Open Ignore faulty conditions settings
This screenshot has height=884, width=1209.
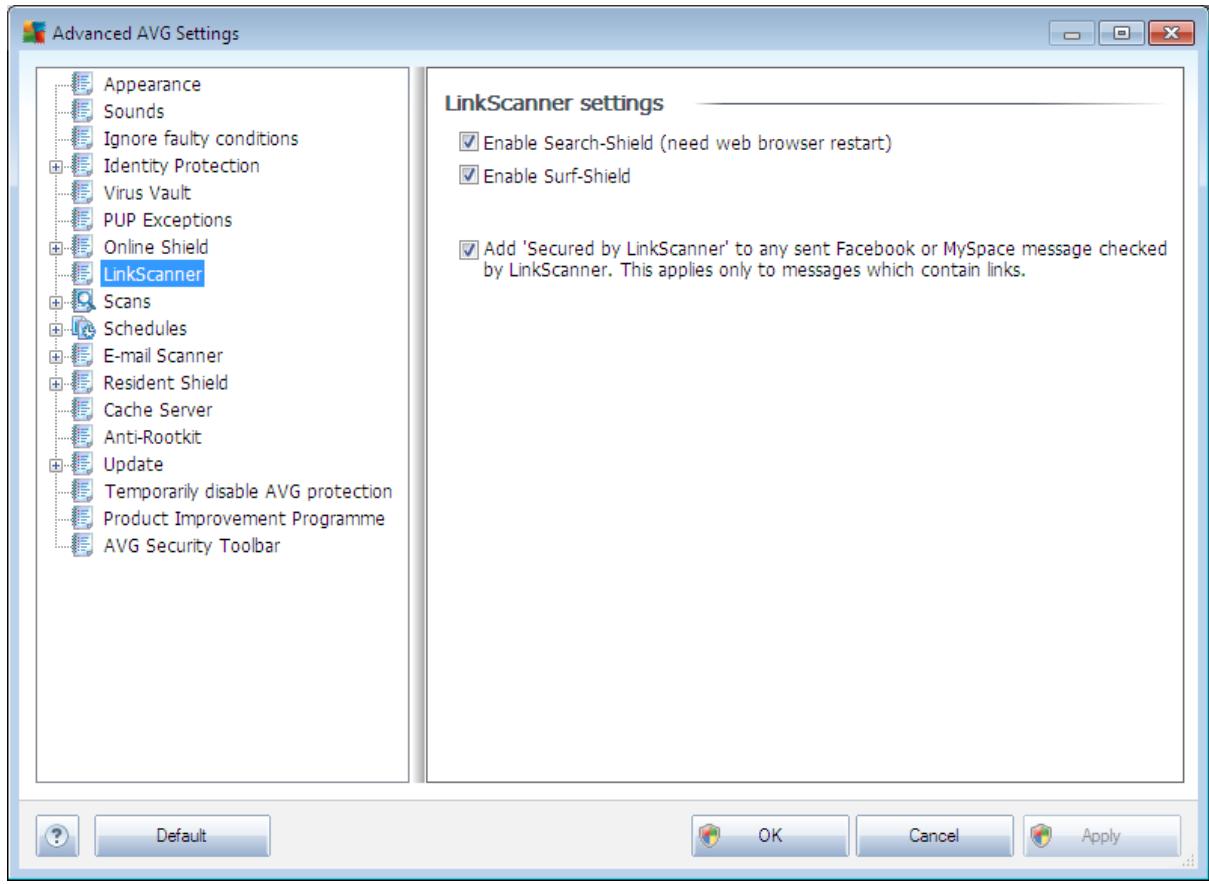click(x=201, y=139)
